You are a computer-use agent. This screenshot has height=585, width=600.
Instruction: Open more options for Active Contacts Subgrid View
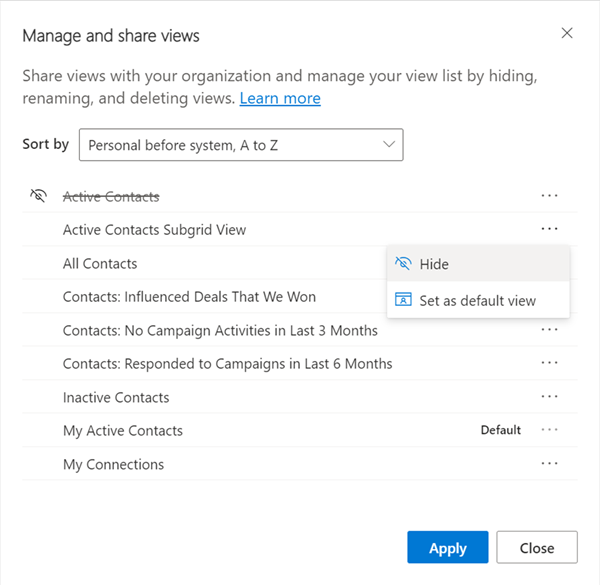(548, 229)
